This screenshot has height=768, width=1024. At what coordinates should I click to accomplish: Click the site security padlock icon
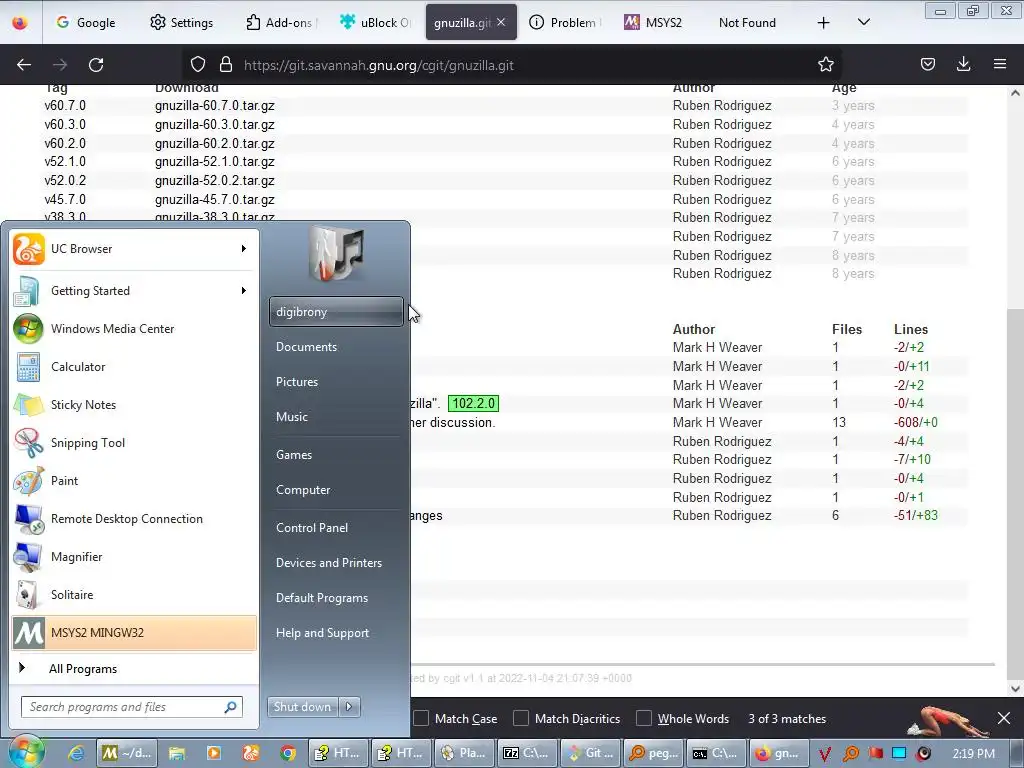click(226, 65)
